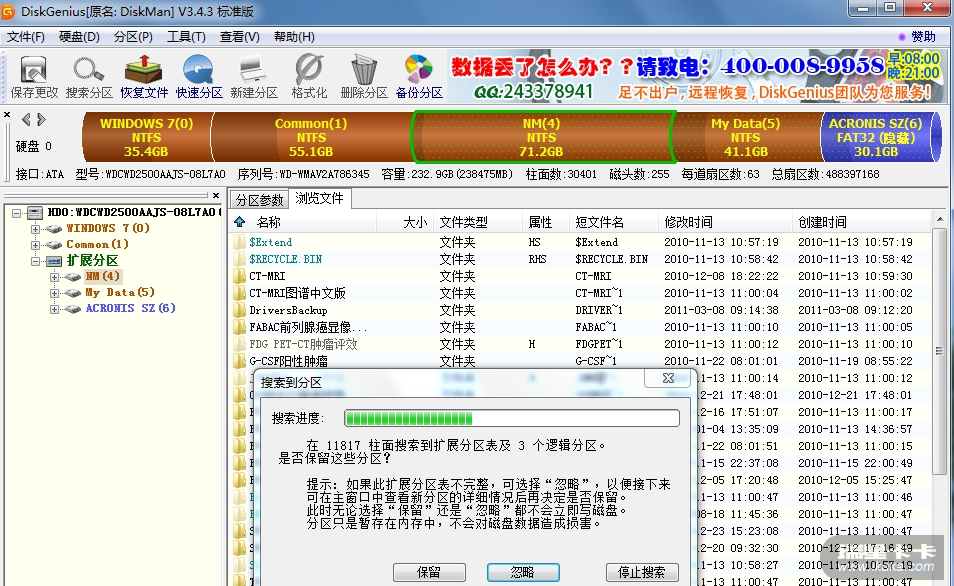Expand the ACRONIS SZ(6) tree node
The height and width of the screenshot is (586, 954).
pos(54,309)
